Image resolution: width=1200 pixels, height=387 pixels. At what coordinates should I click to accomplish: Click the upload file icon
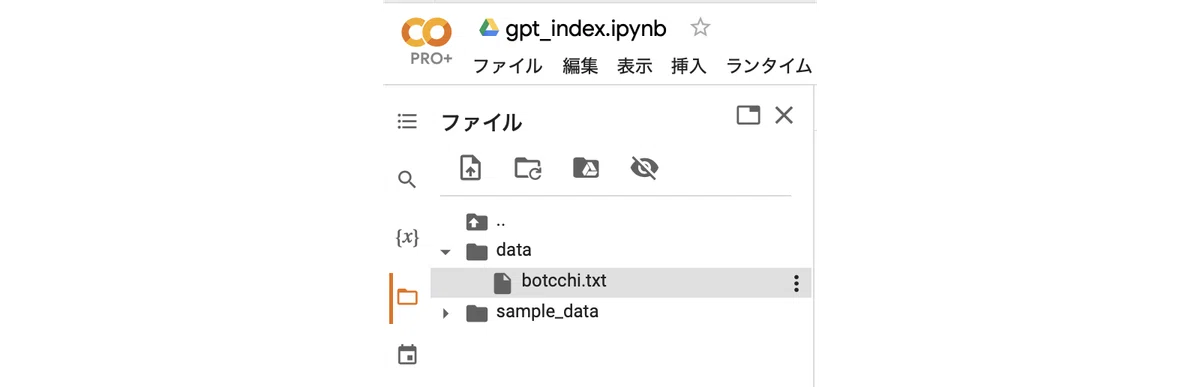click(470, 168)
